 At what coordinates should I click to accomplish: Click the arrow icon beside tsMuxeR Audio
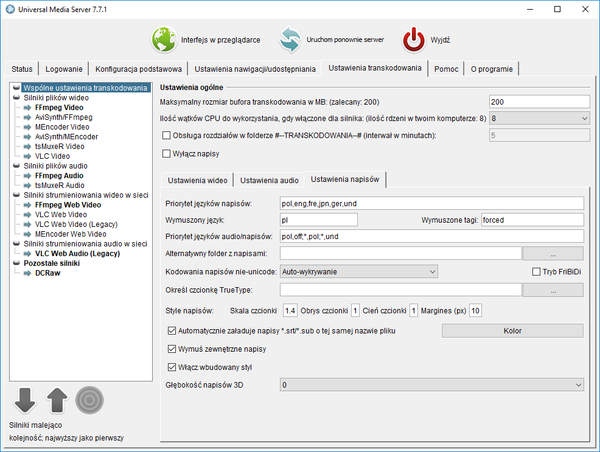point(27,185)
